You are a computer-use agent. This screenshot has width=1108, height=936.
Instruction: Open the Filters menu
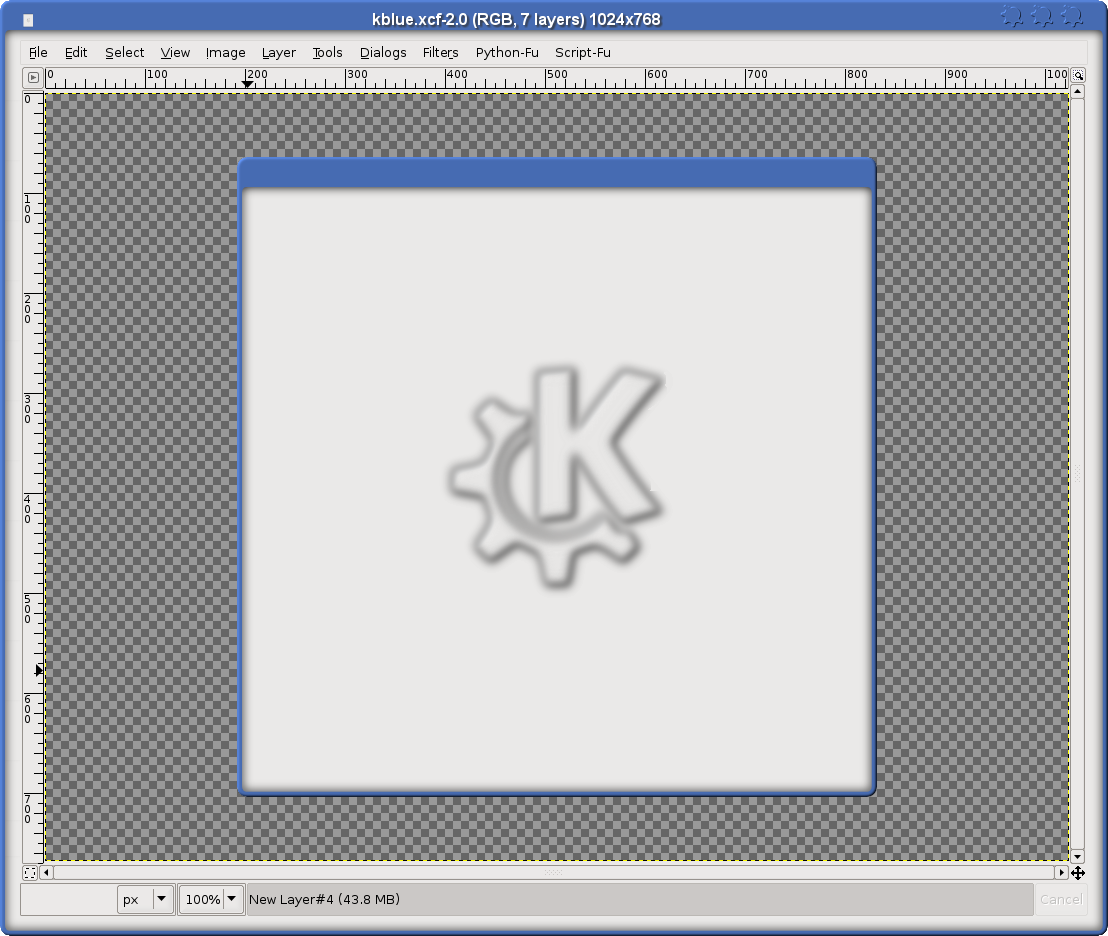tap(440, 52)
